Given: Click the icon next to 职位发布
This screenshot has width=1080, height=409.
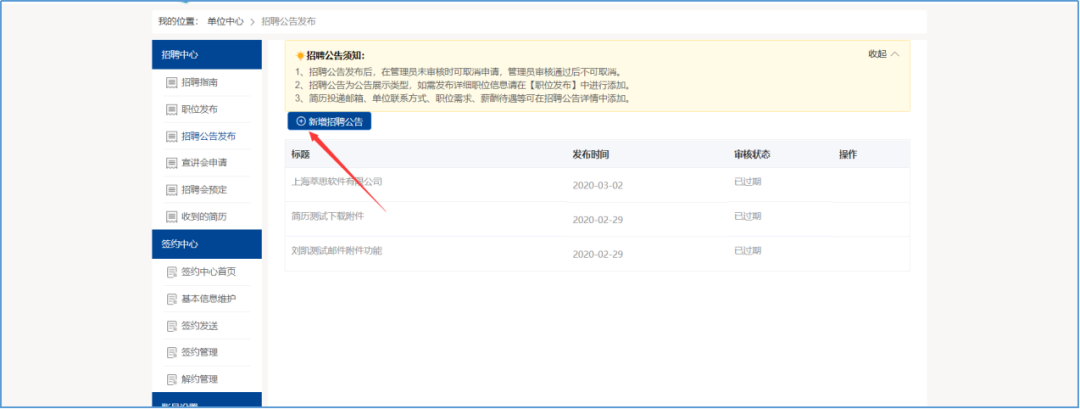Looking at the screenshot, I should 172,109.
